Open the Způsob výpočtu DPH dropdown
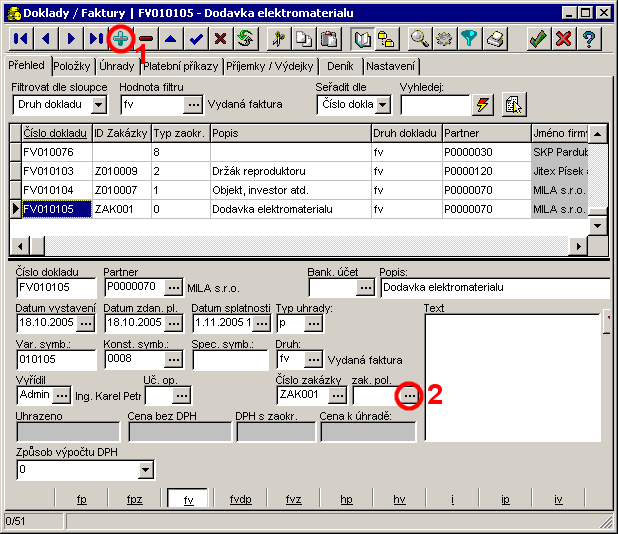The height and width of the screenshot is (534, 618). (x=145, y=469)
